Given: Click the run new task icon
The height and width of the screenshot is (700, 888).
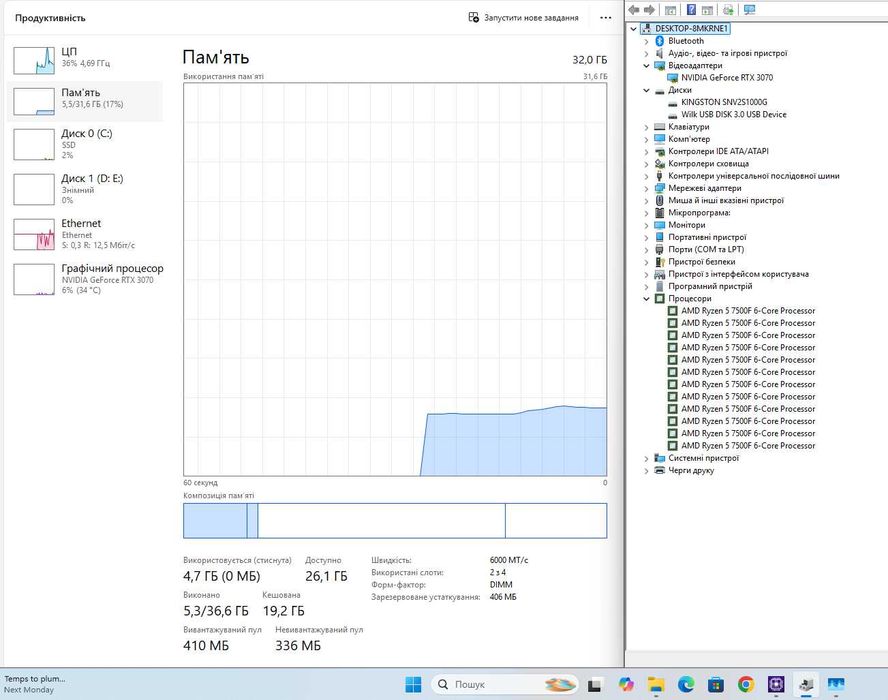Looking at the screenshot, I should [x=473, y=18].
